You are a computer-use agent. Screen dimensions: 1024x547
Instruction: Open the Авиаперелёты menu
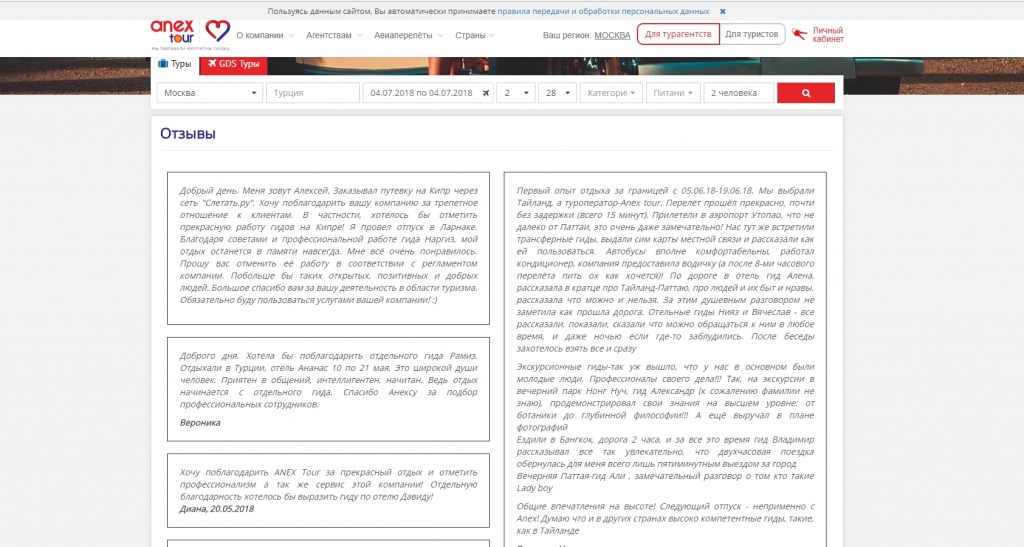click(x=408, y=35)
